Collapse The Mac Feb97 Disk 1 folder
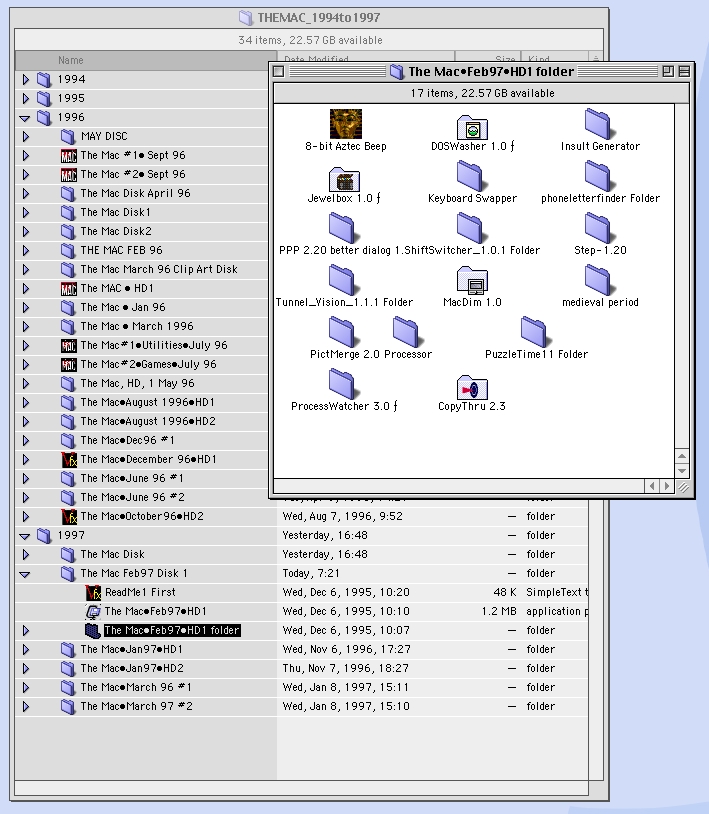This screenshot has width=709, height=814. click(x=24, y=574)
